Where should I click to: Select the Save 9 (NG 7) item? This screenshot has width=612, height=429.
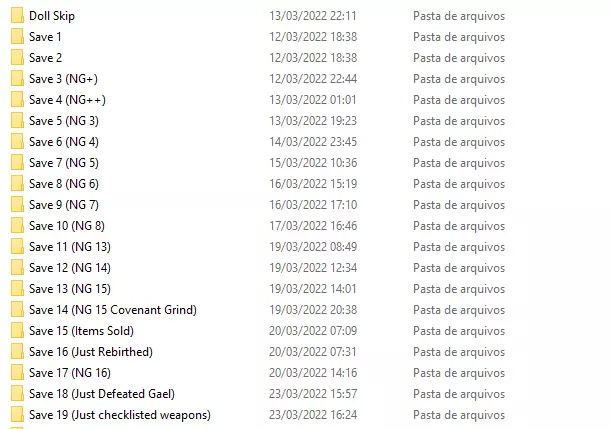(x=64, y=205)
